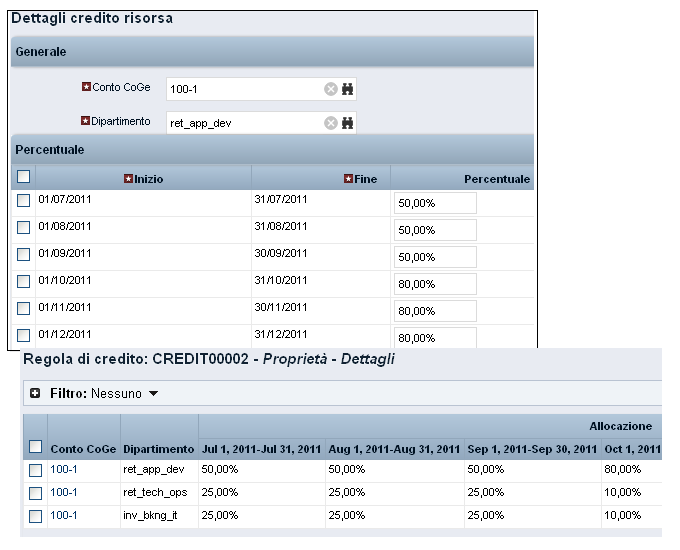Clear the Conto CoGe field value
This screenshot has width=680, height=550.
pyautogui.click(x=330, y=89)
